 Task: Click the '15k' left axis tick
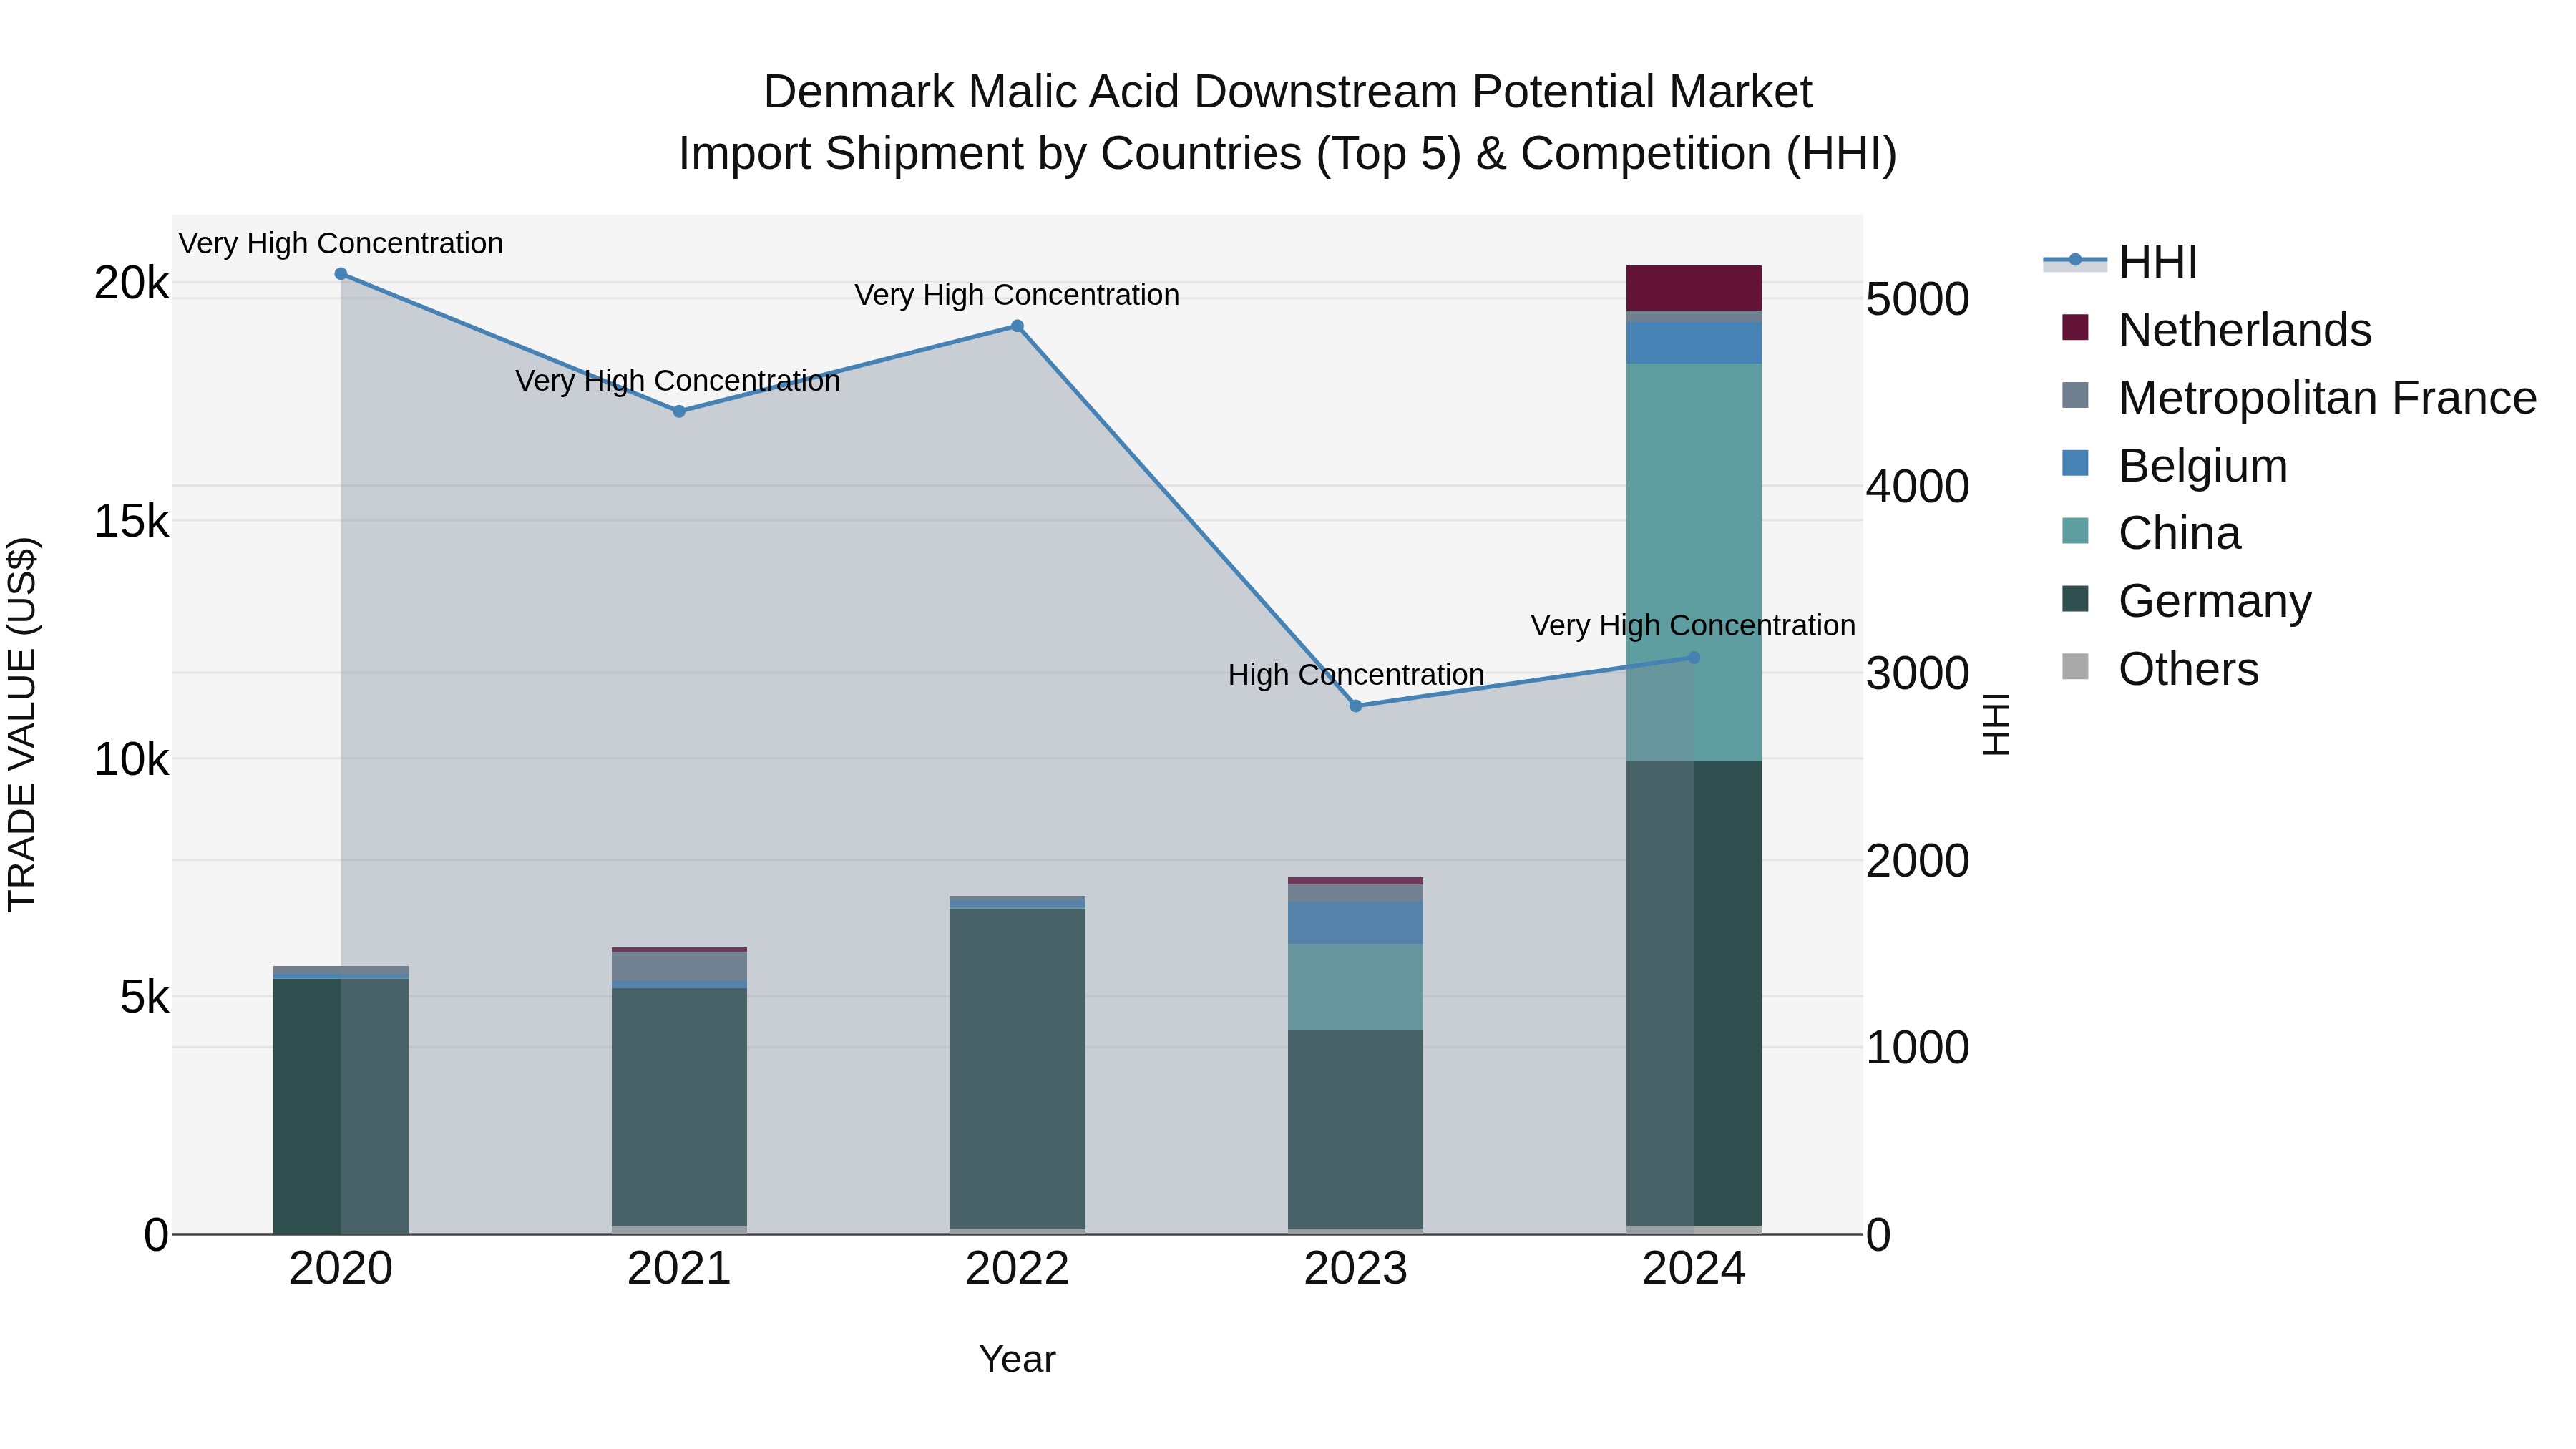coord(132,522)
